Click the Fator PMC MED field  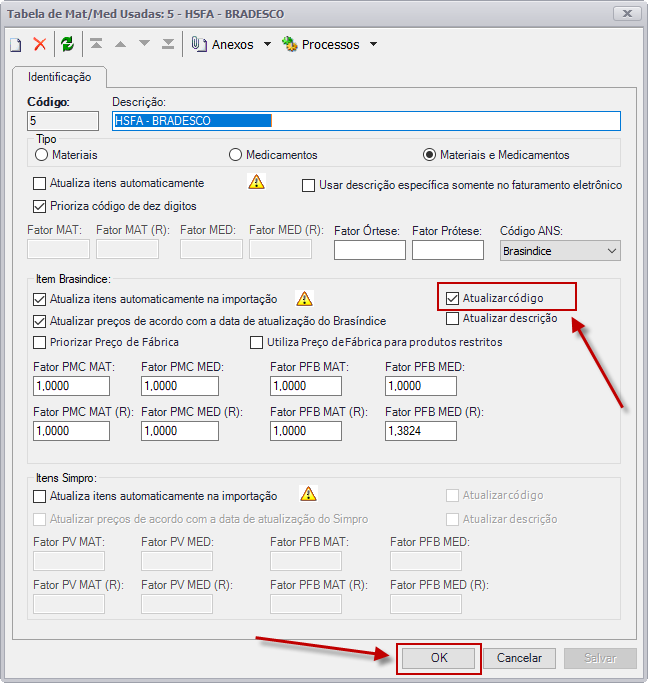coord(180,386)
